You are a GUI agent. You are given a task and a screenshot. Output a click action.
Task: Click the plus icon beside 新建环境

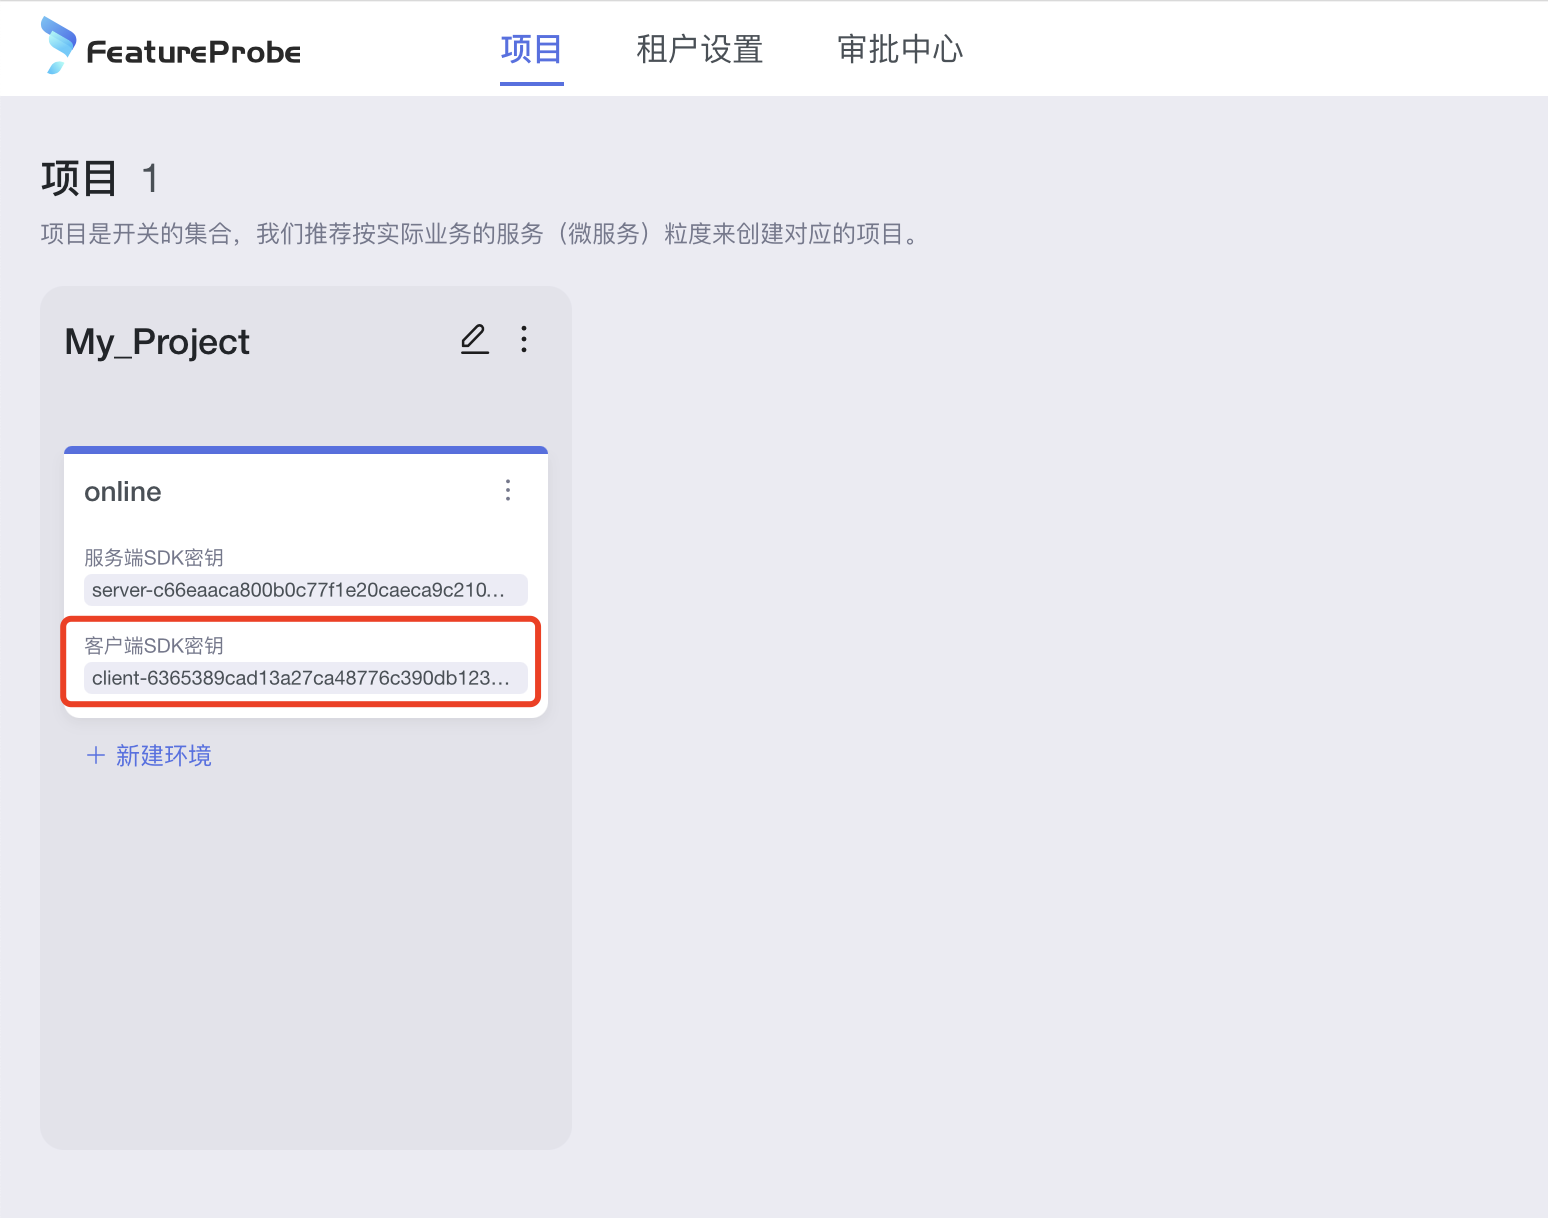[96, 755]
